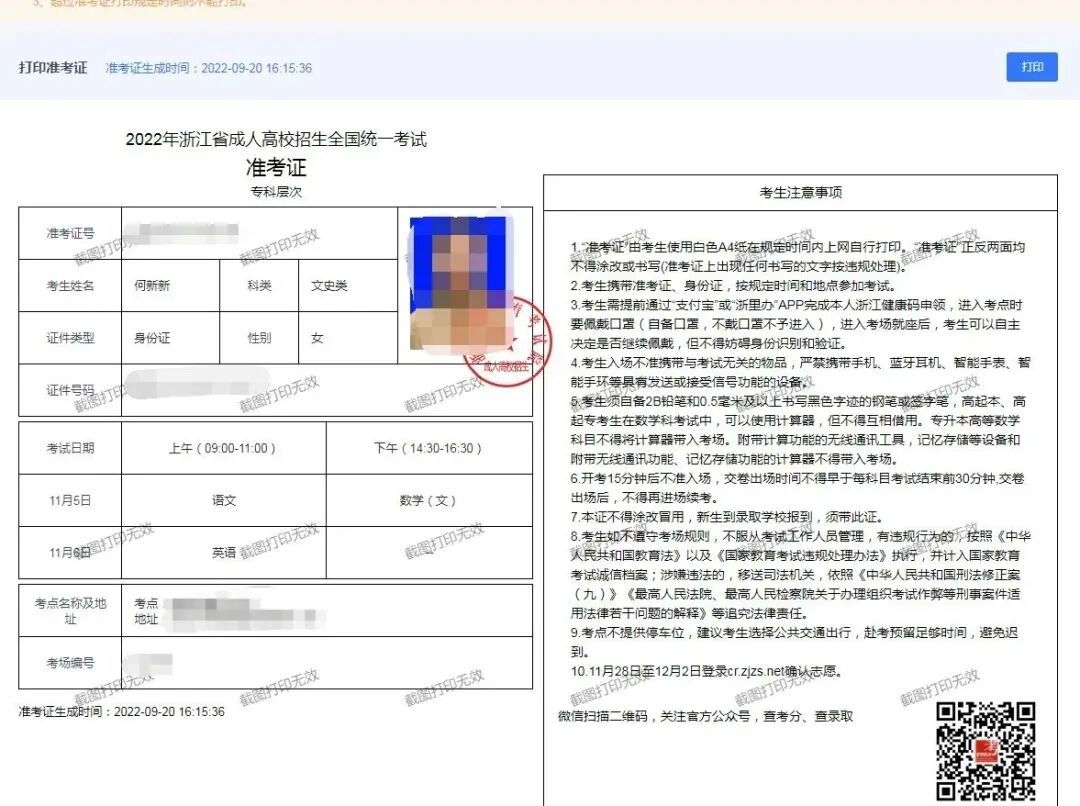Click the 准考证号 label cell
The image size is (1080, 806).
point(70,233)
